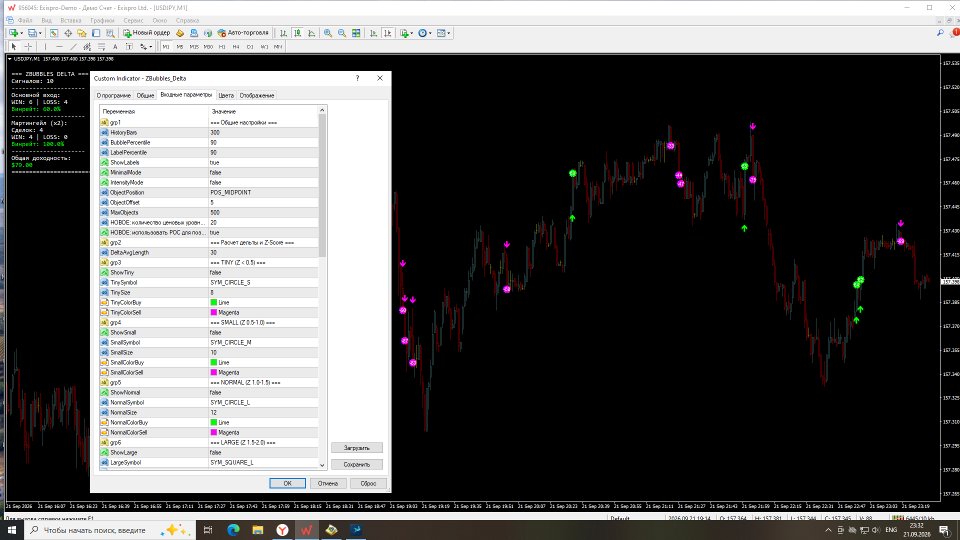The width and height of the screenshot is (960, 540).
Task: Select bar chart display icon
Action: pyautogui.click(x=283, y=33)
